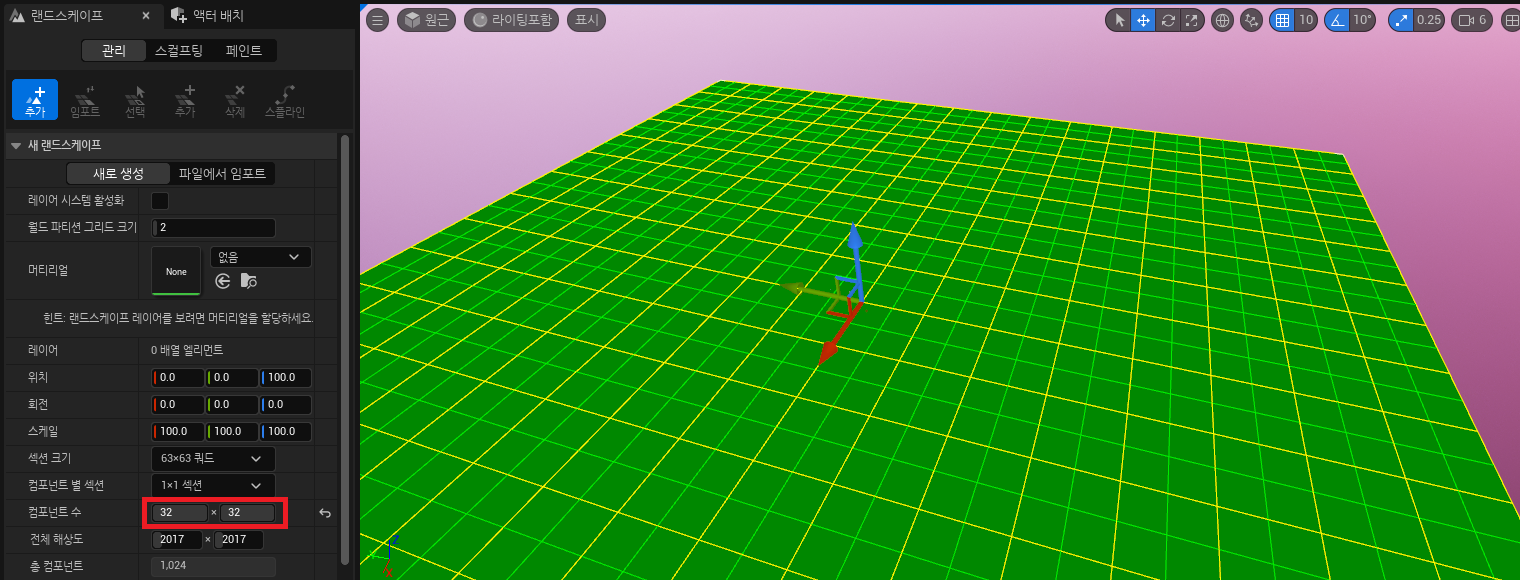This screenshot has width=1520, height=580.
Task: Open the 원근 perspective view dropdown
Action: click(x=427, y=20)
